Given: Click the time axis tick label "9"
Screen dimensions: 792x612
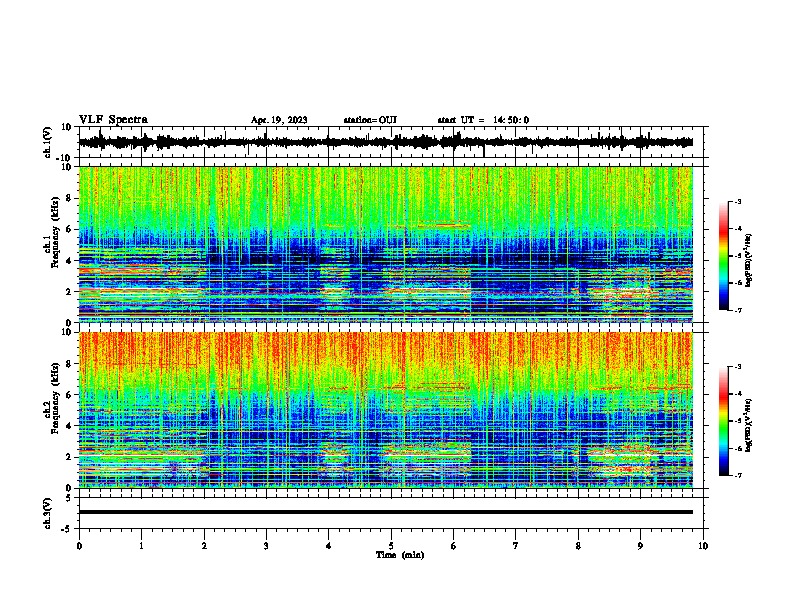Looking at the screenshot, I should point(640,546).
